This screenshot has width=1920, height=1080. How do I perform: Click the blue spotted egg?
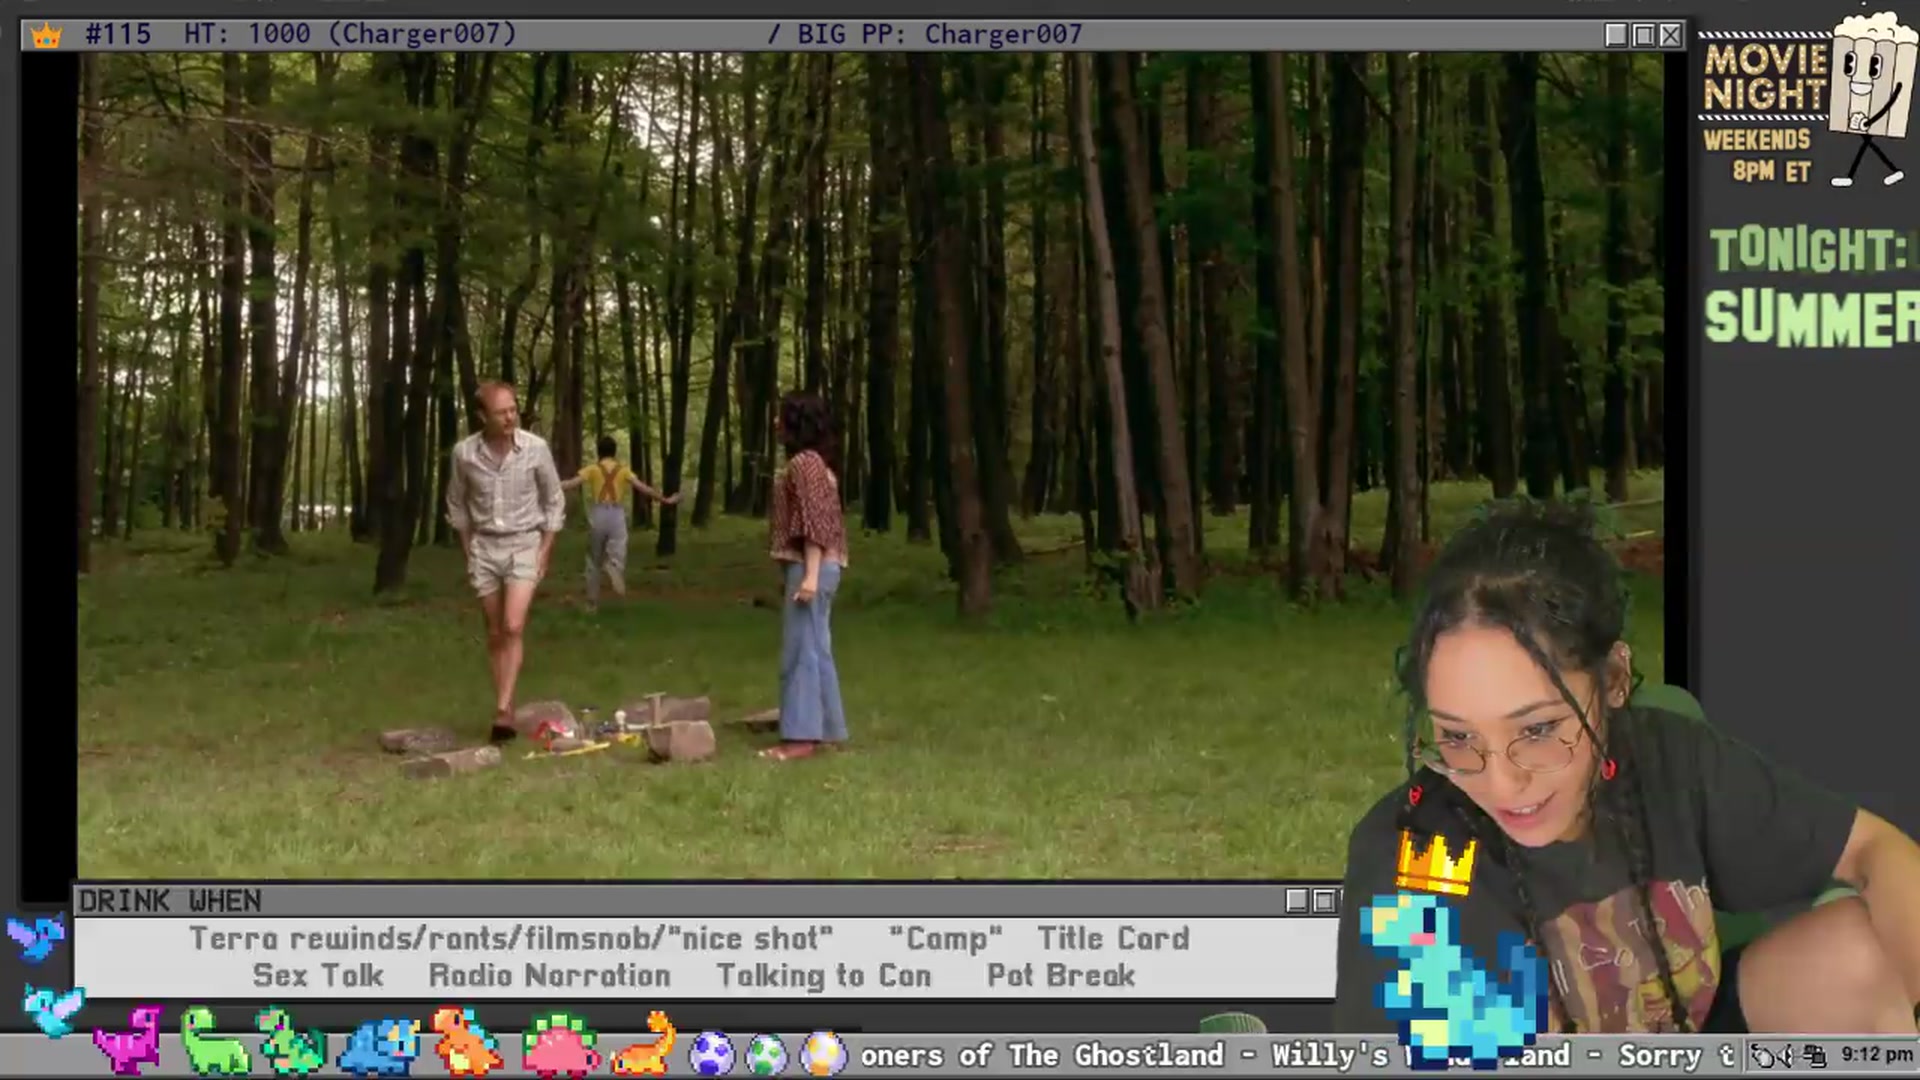(x=712, y=1055)
